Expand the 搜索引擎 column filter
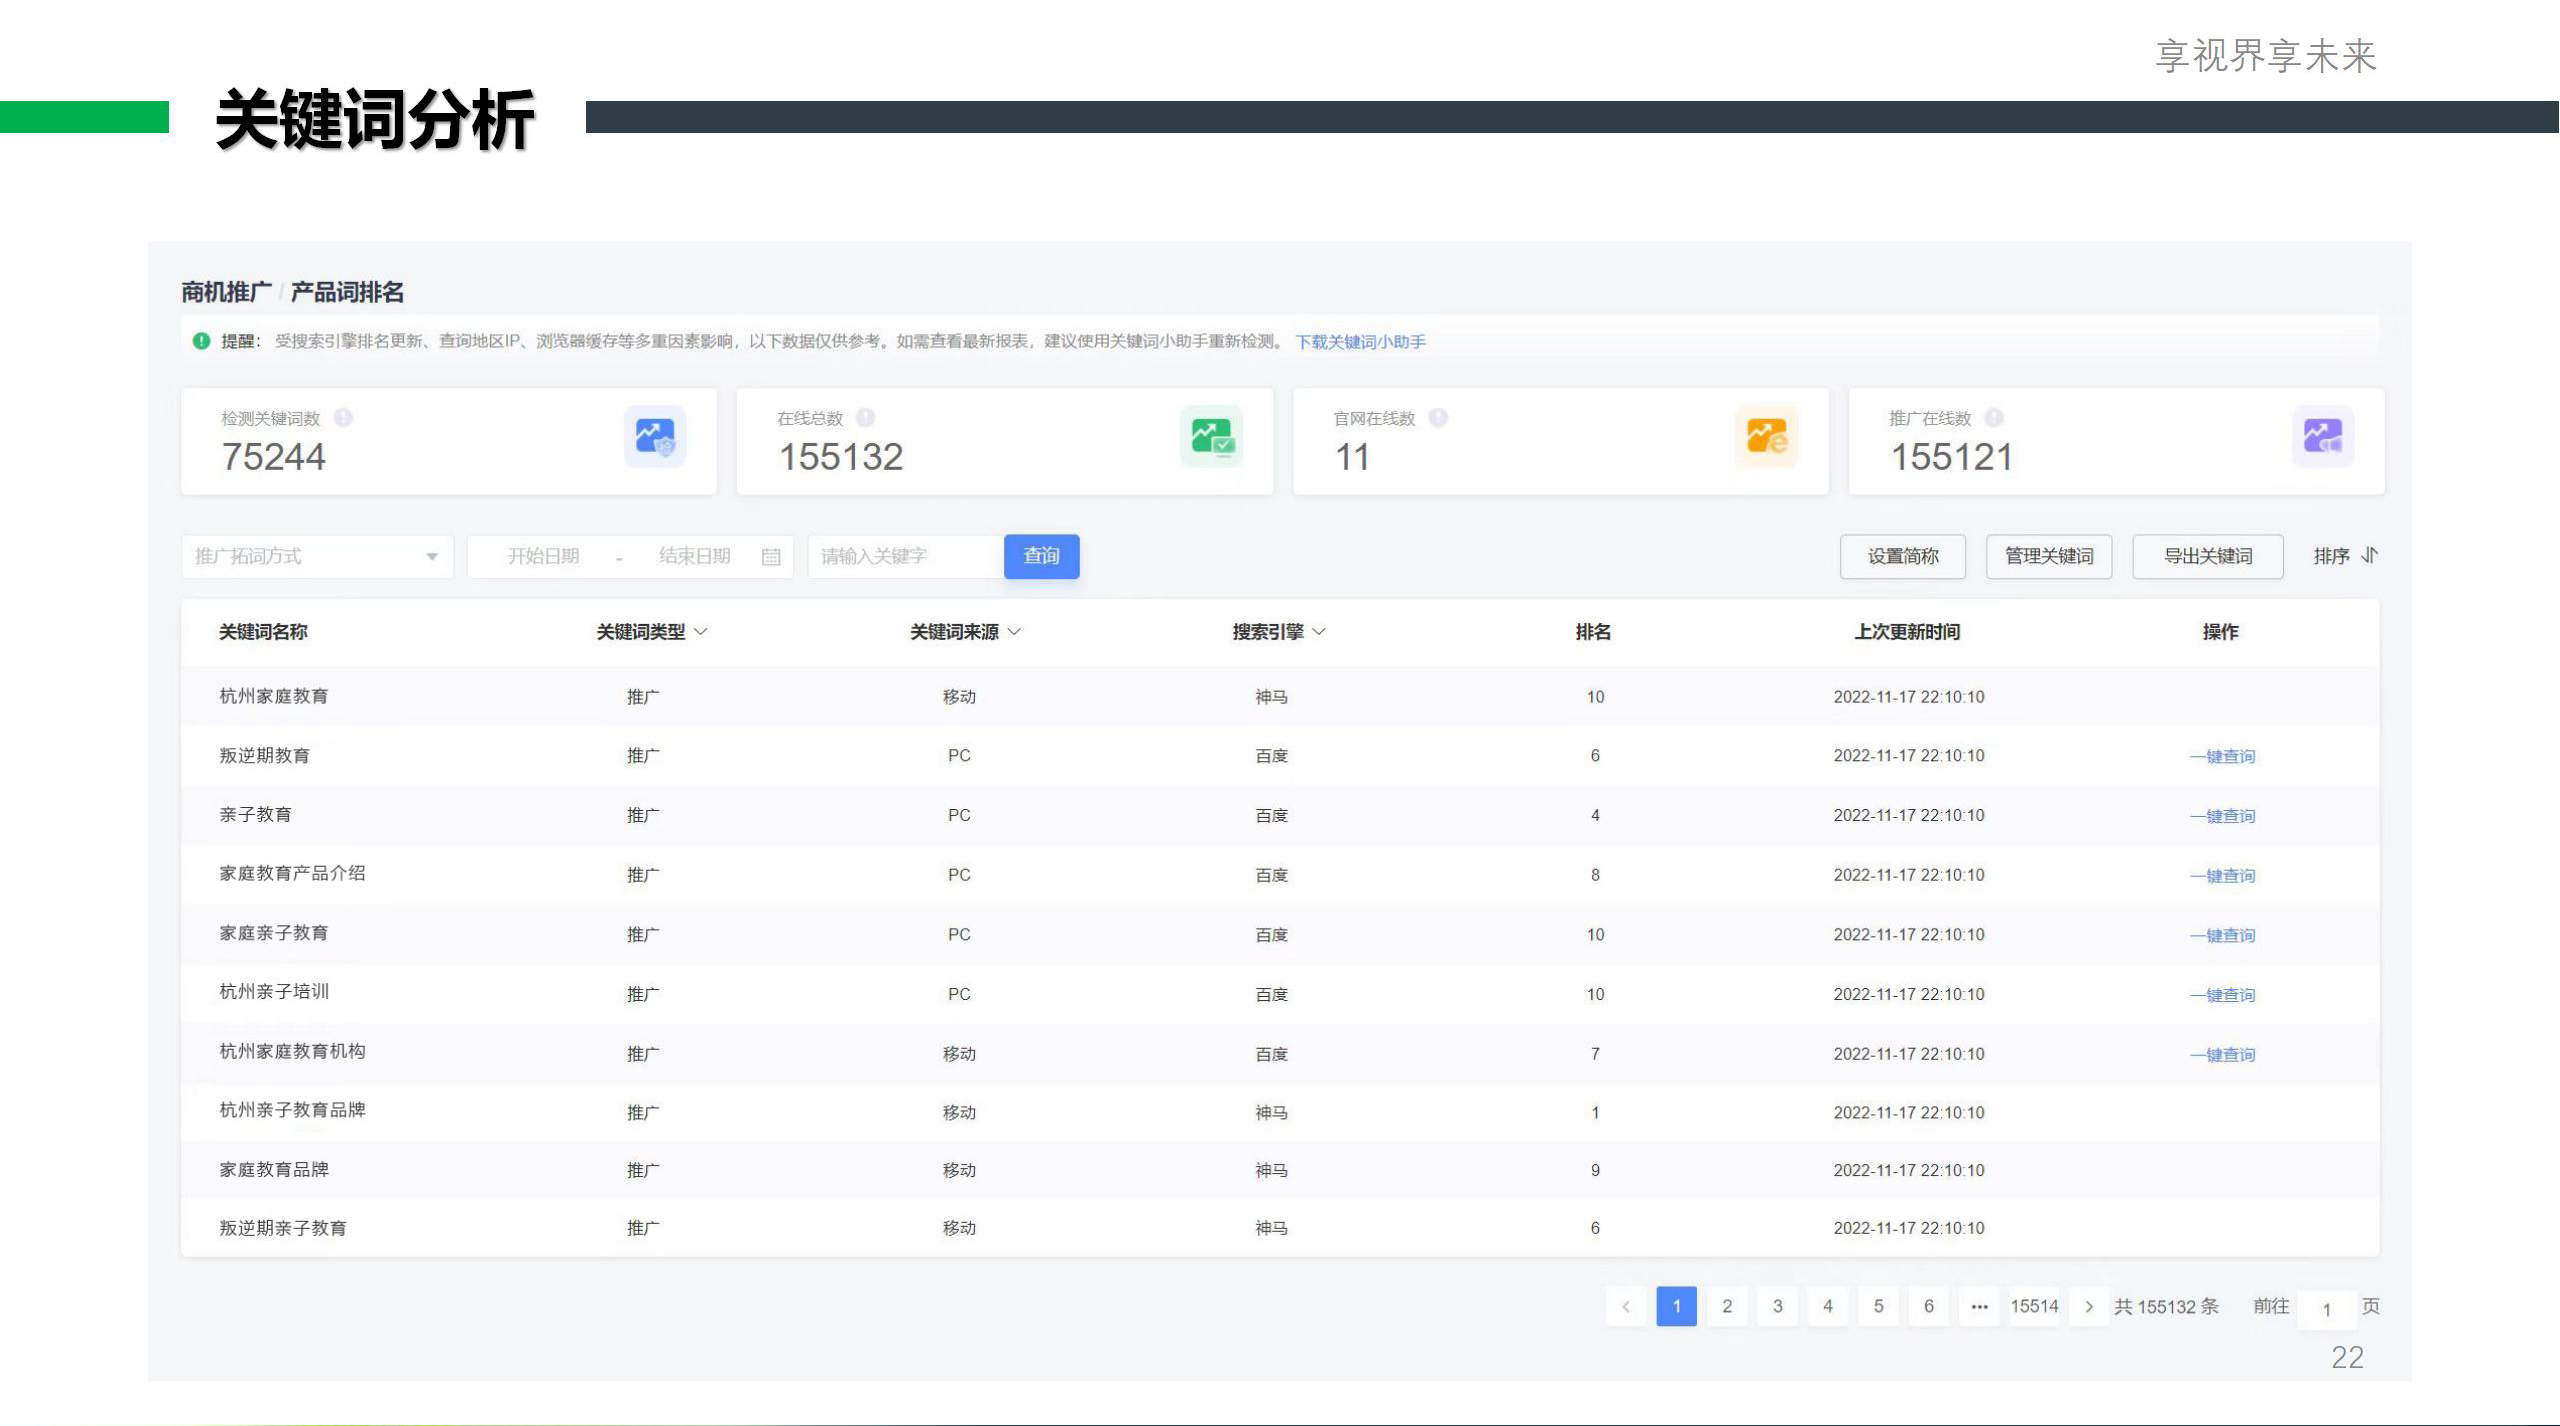The image size is (2560, 1426). pyautogui.click(x=1319, y=632)
